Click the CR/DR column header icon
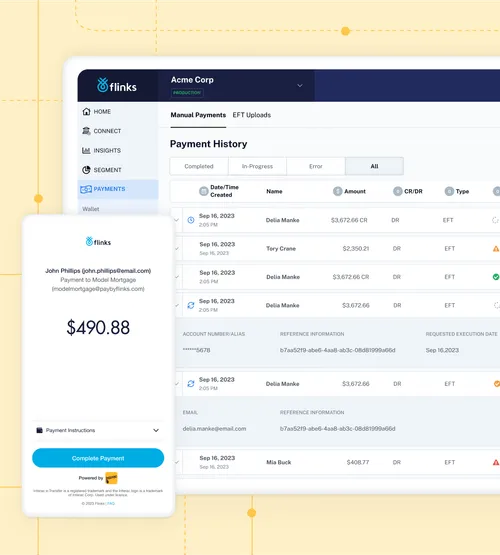 pos(398,191)
